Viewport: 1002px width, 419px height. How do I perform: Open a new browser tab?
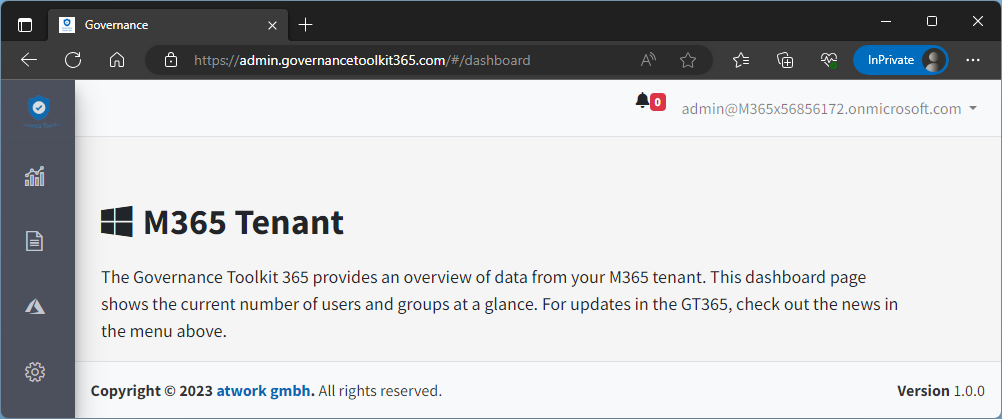click(306, 23)
